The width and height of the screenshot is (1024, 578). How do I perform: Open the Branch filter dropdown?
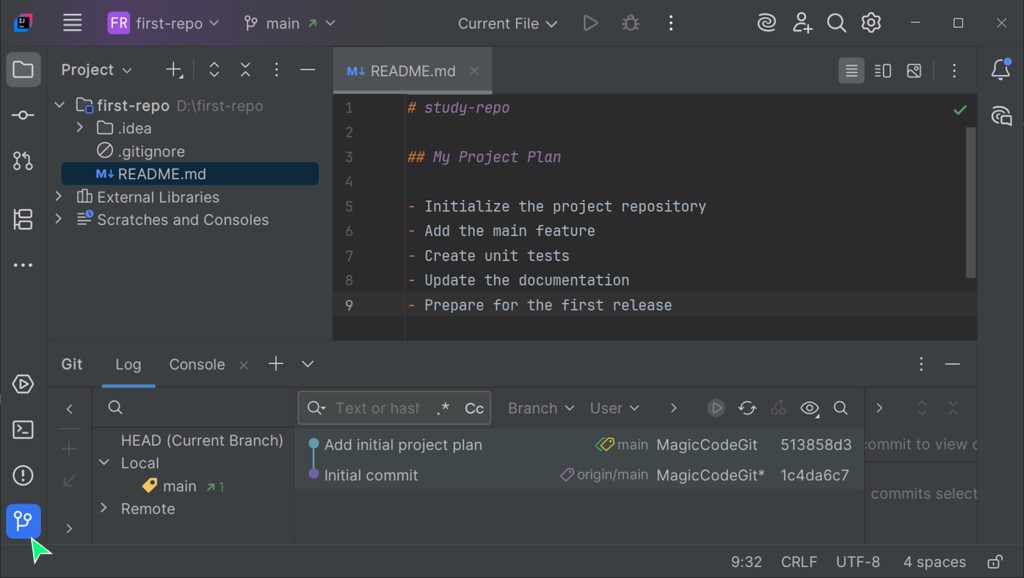coord(541,408)
